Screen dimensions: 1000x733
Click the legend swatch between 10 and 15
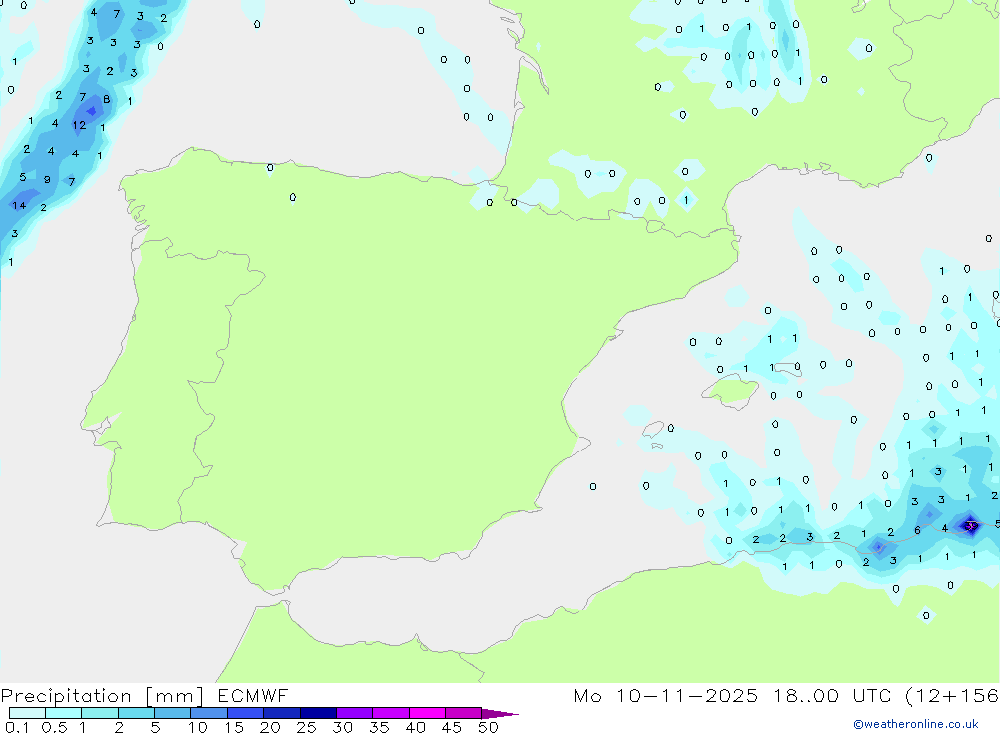pyautogui.click(x=209, y=713)
